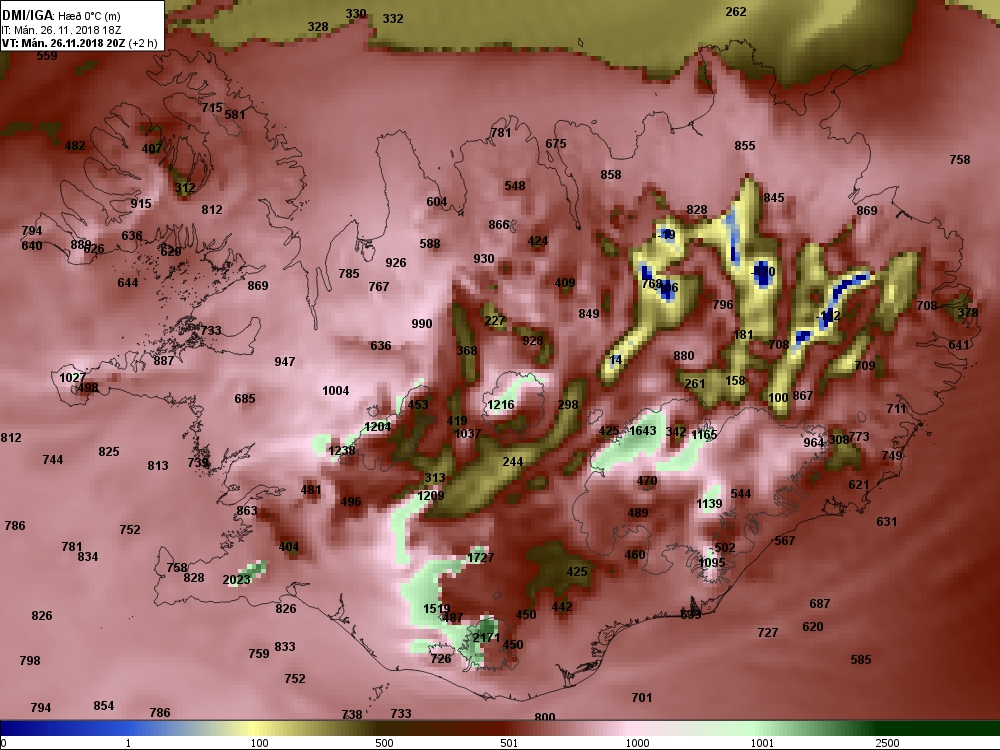Click the 964 label
The width and height of the screenshot is (1000, 750).
pyautogui.click(x=813, y=443)
